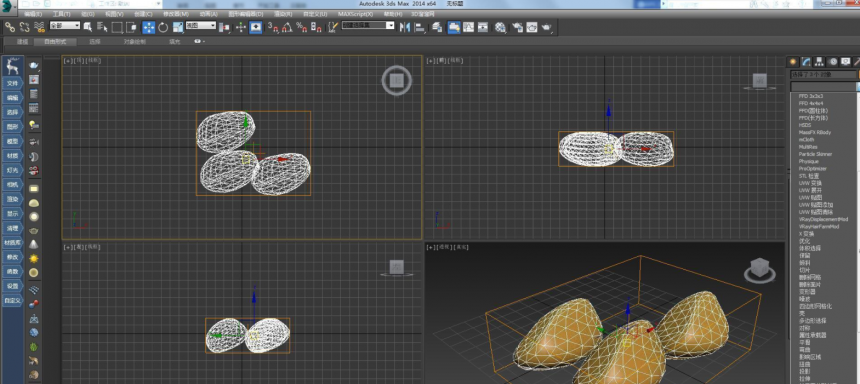
Task: Open the Schematic View
Action: [483, 27]
